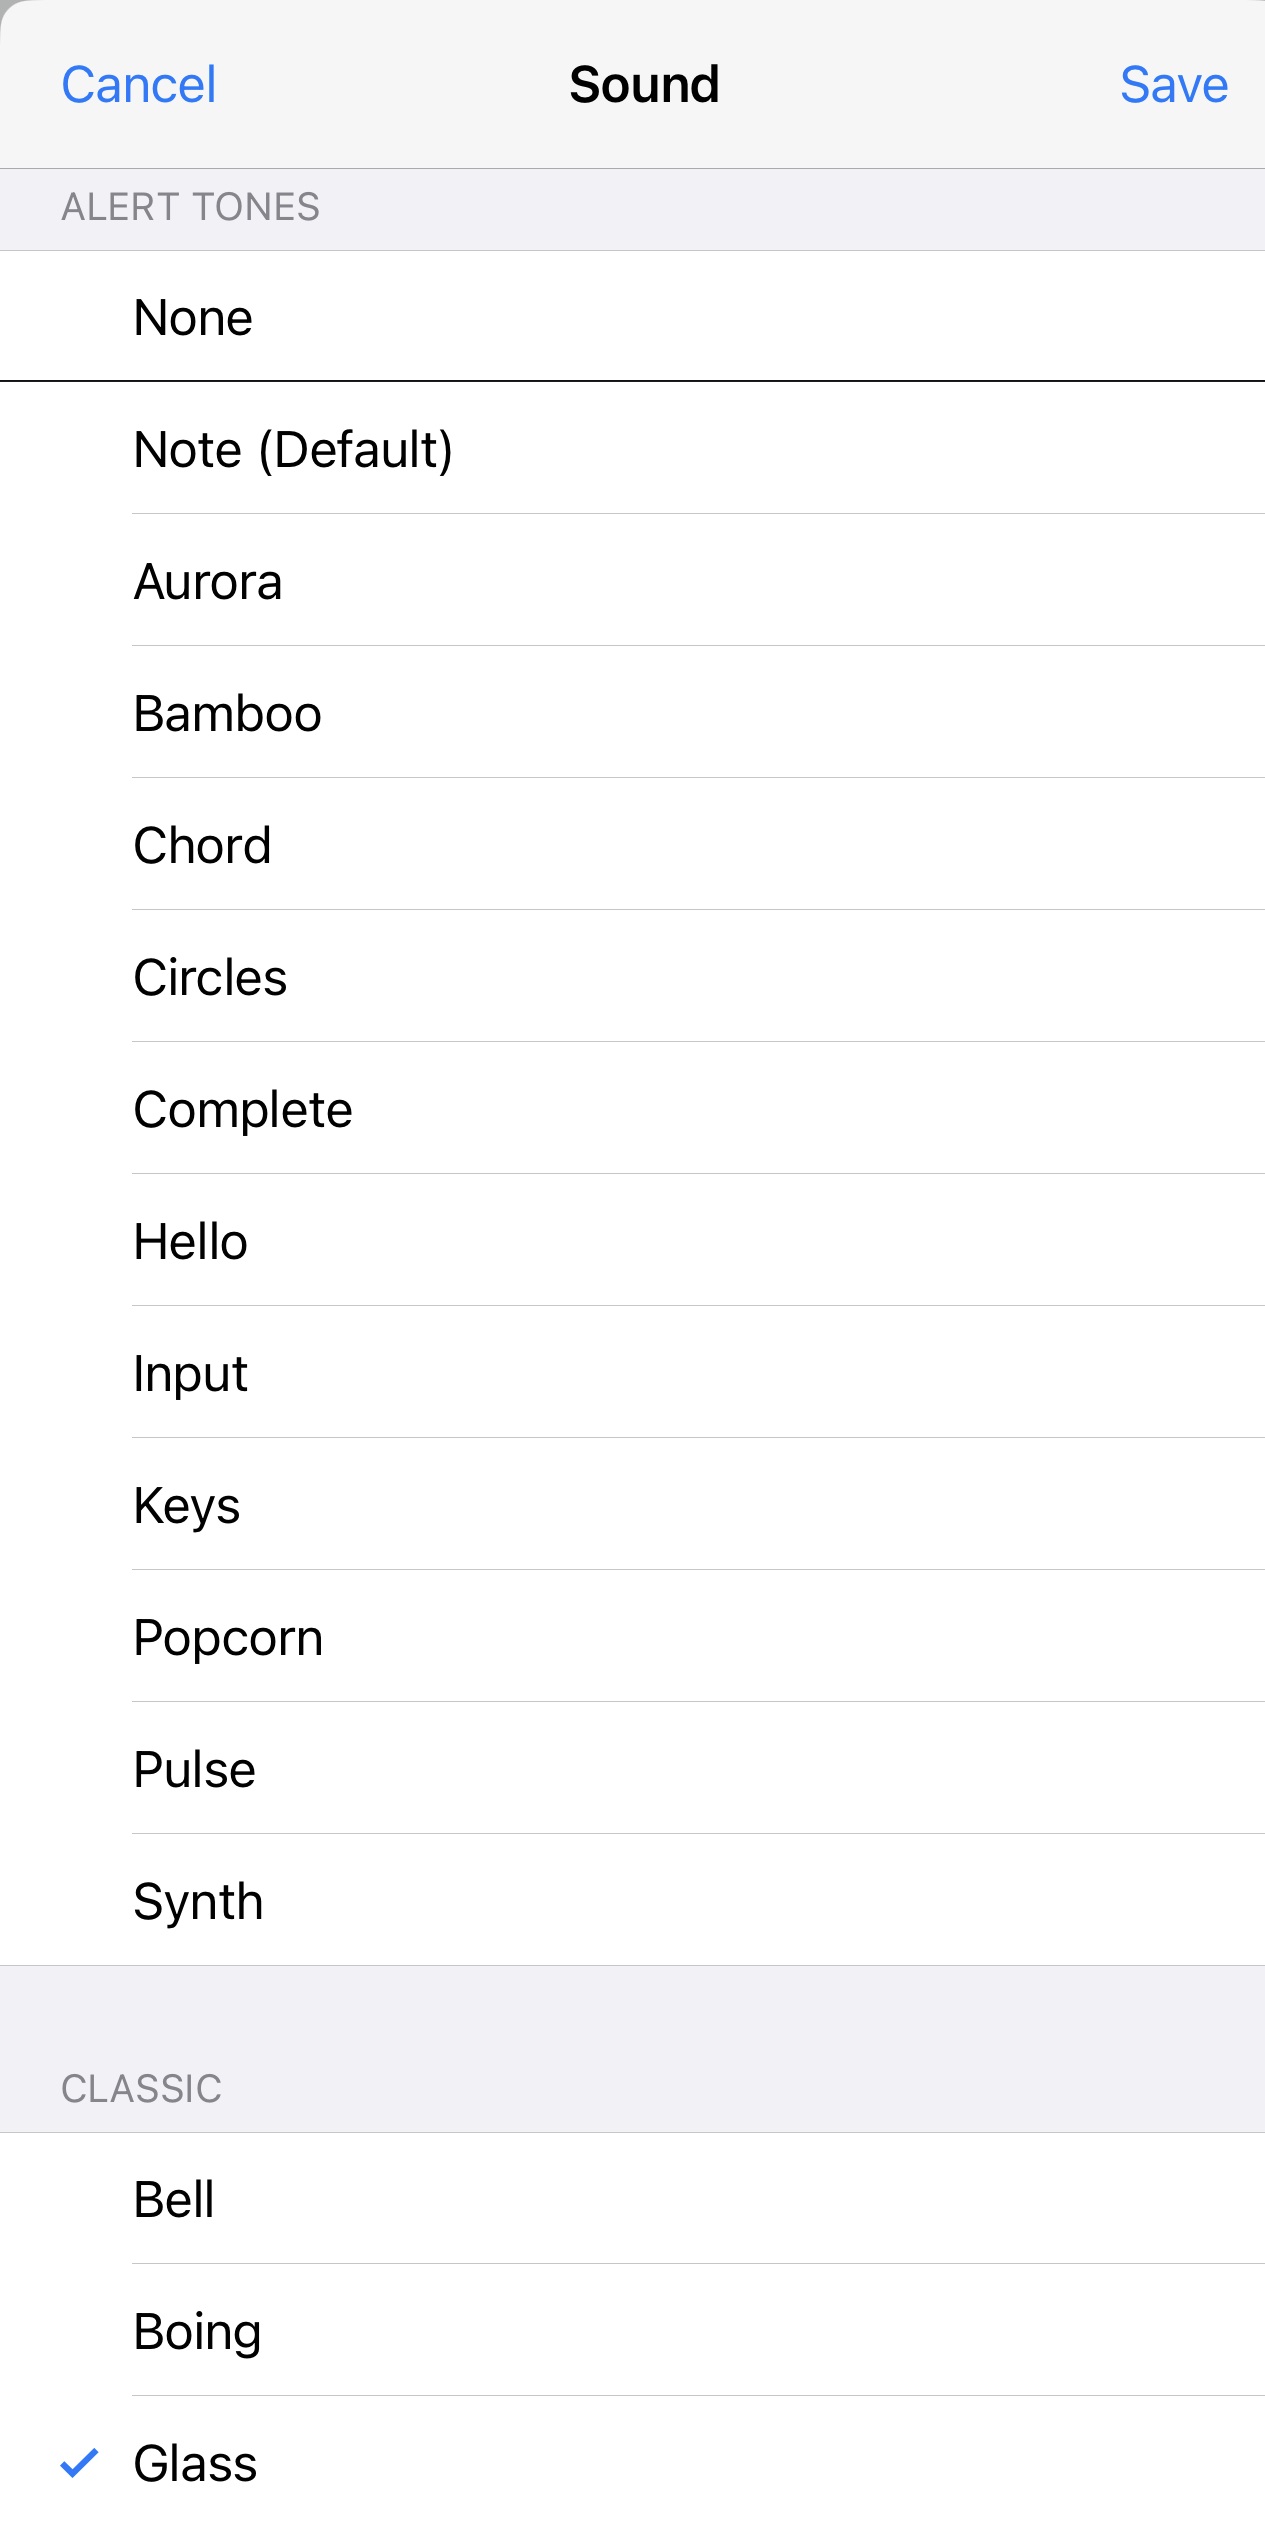
Task: Save the current sound selection
Action: (1174, 84)
